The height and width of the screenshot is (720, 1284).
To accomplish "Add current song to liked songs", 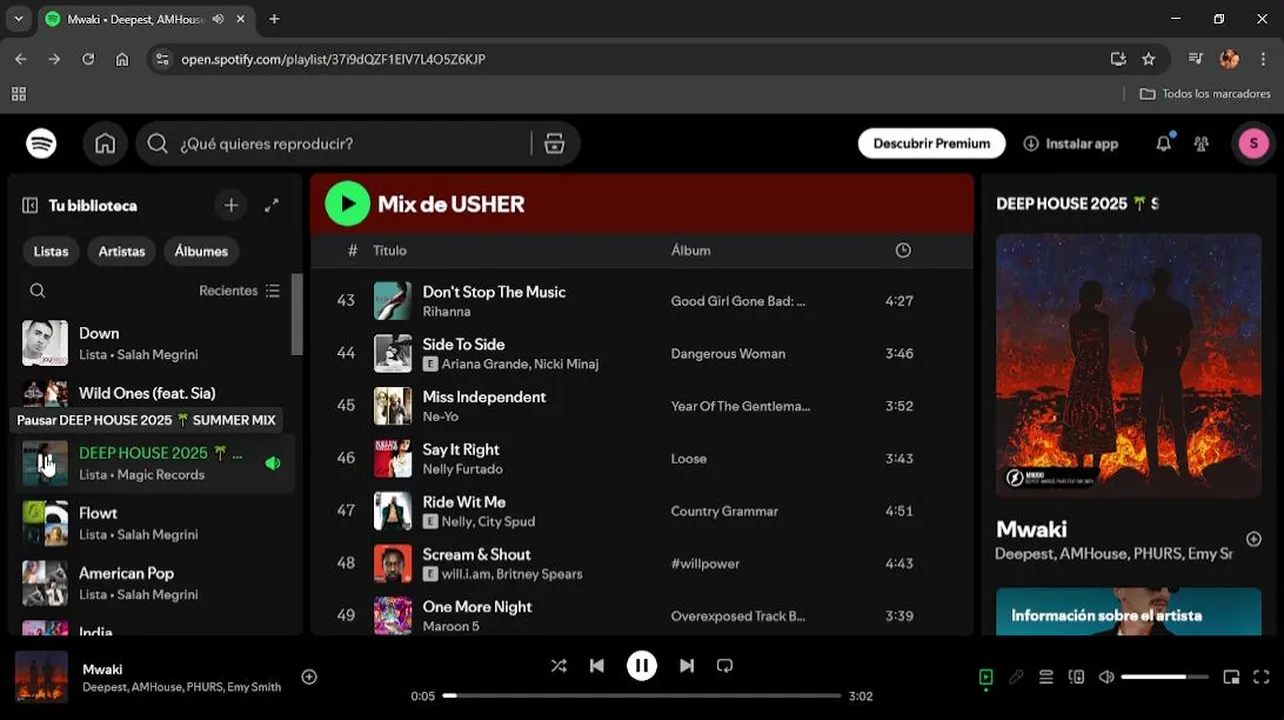I will point(309,677).
